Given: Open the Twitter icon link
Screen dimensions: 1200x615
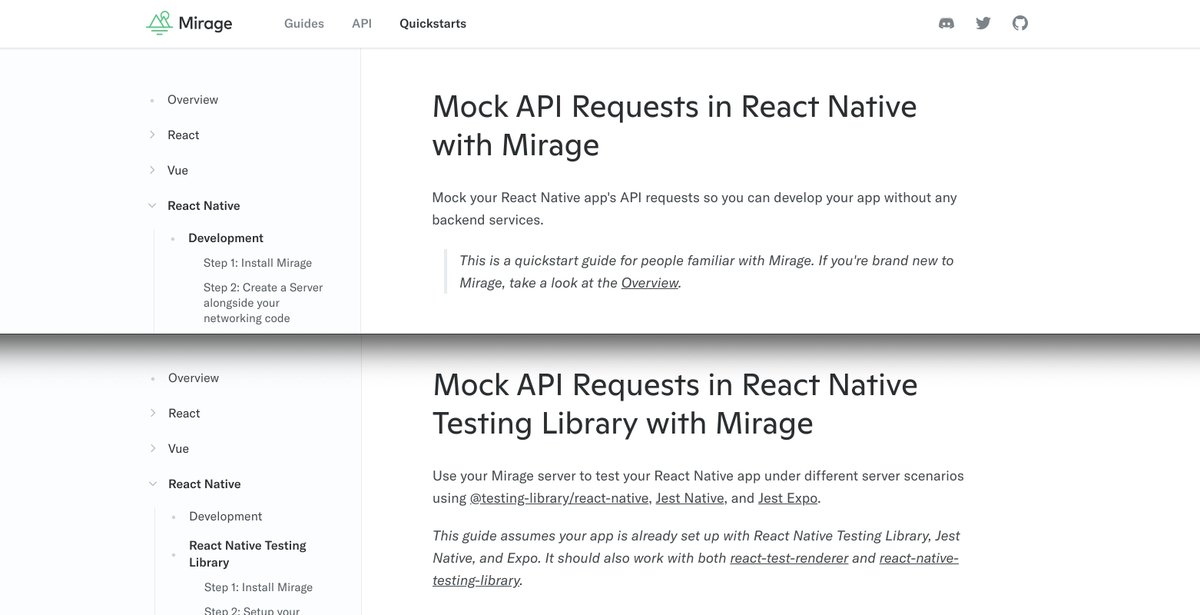Looking at the screenshot, I should tap(983, 23).
